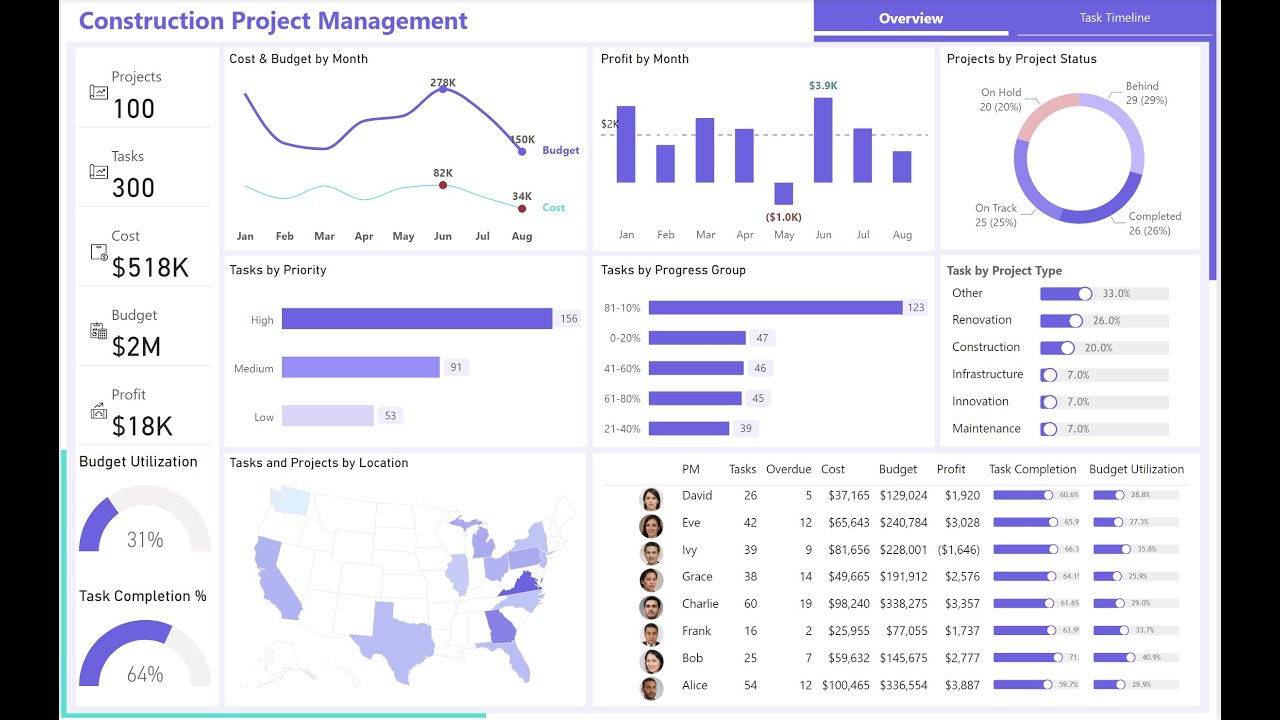Click Charlie's budget value $338,275
The image size is (1280, 720).
[x=903, y=604]
